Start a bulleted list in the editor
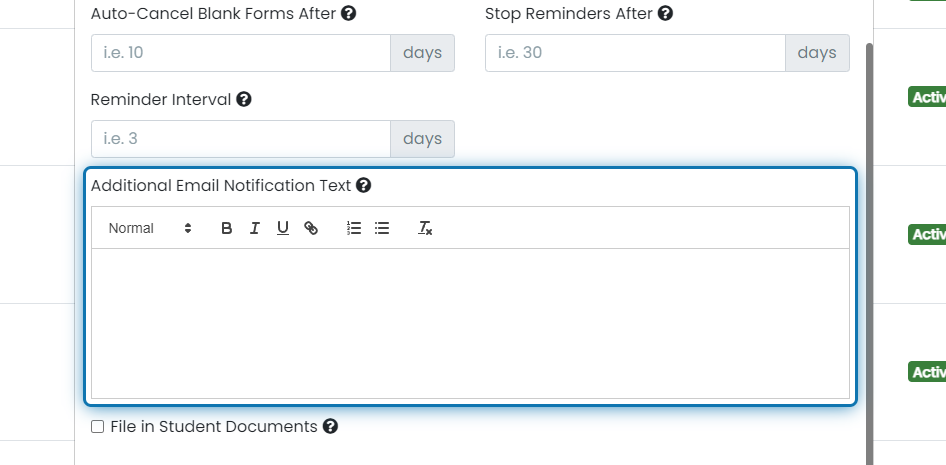This screenshot has width=946, height=465. click(382, 228)
